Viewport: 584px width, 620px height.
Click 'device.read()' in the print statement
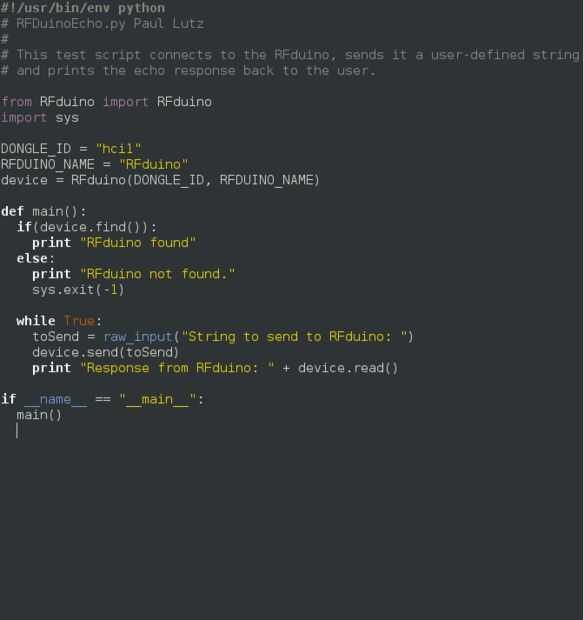tap(348, 368)
